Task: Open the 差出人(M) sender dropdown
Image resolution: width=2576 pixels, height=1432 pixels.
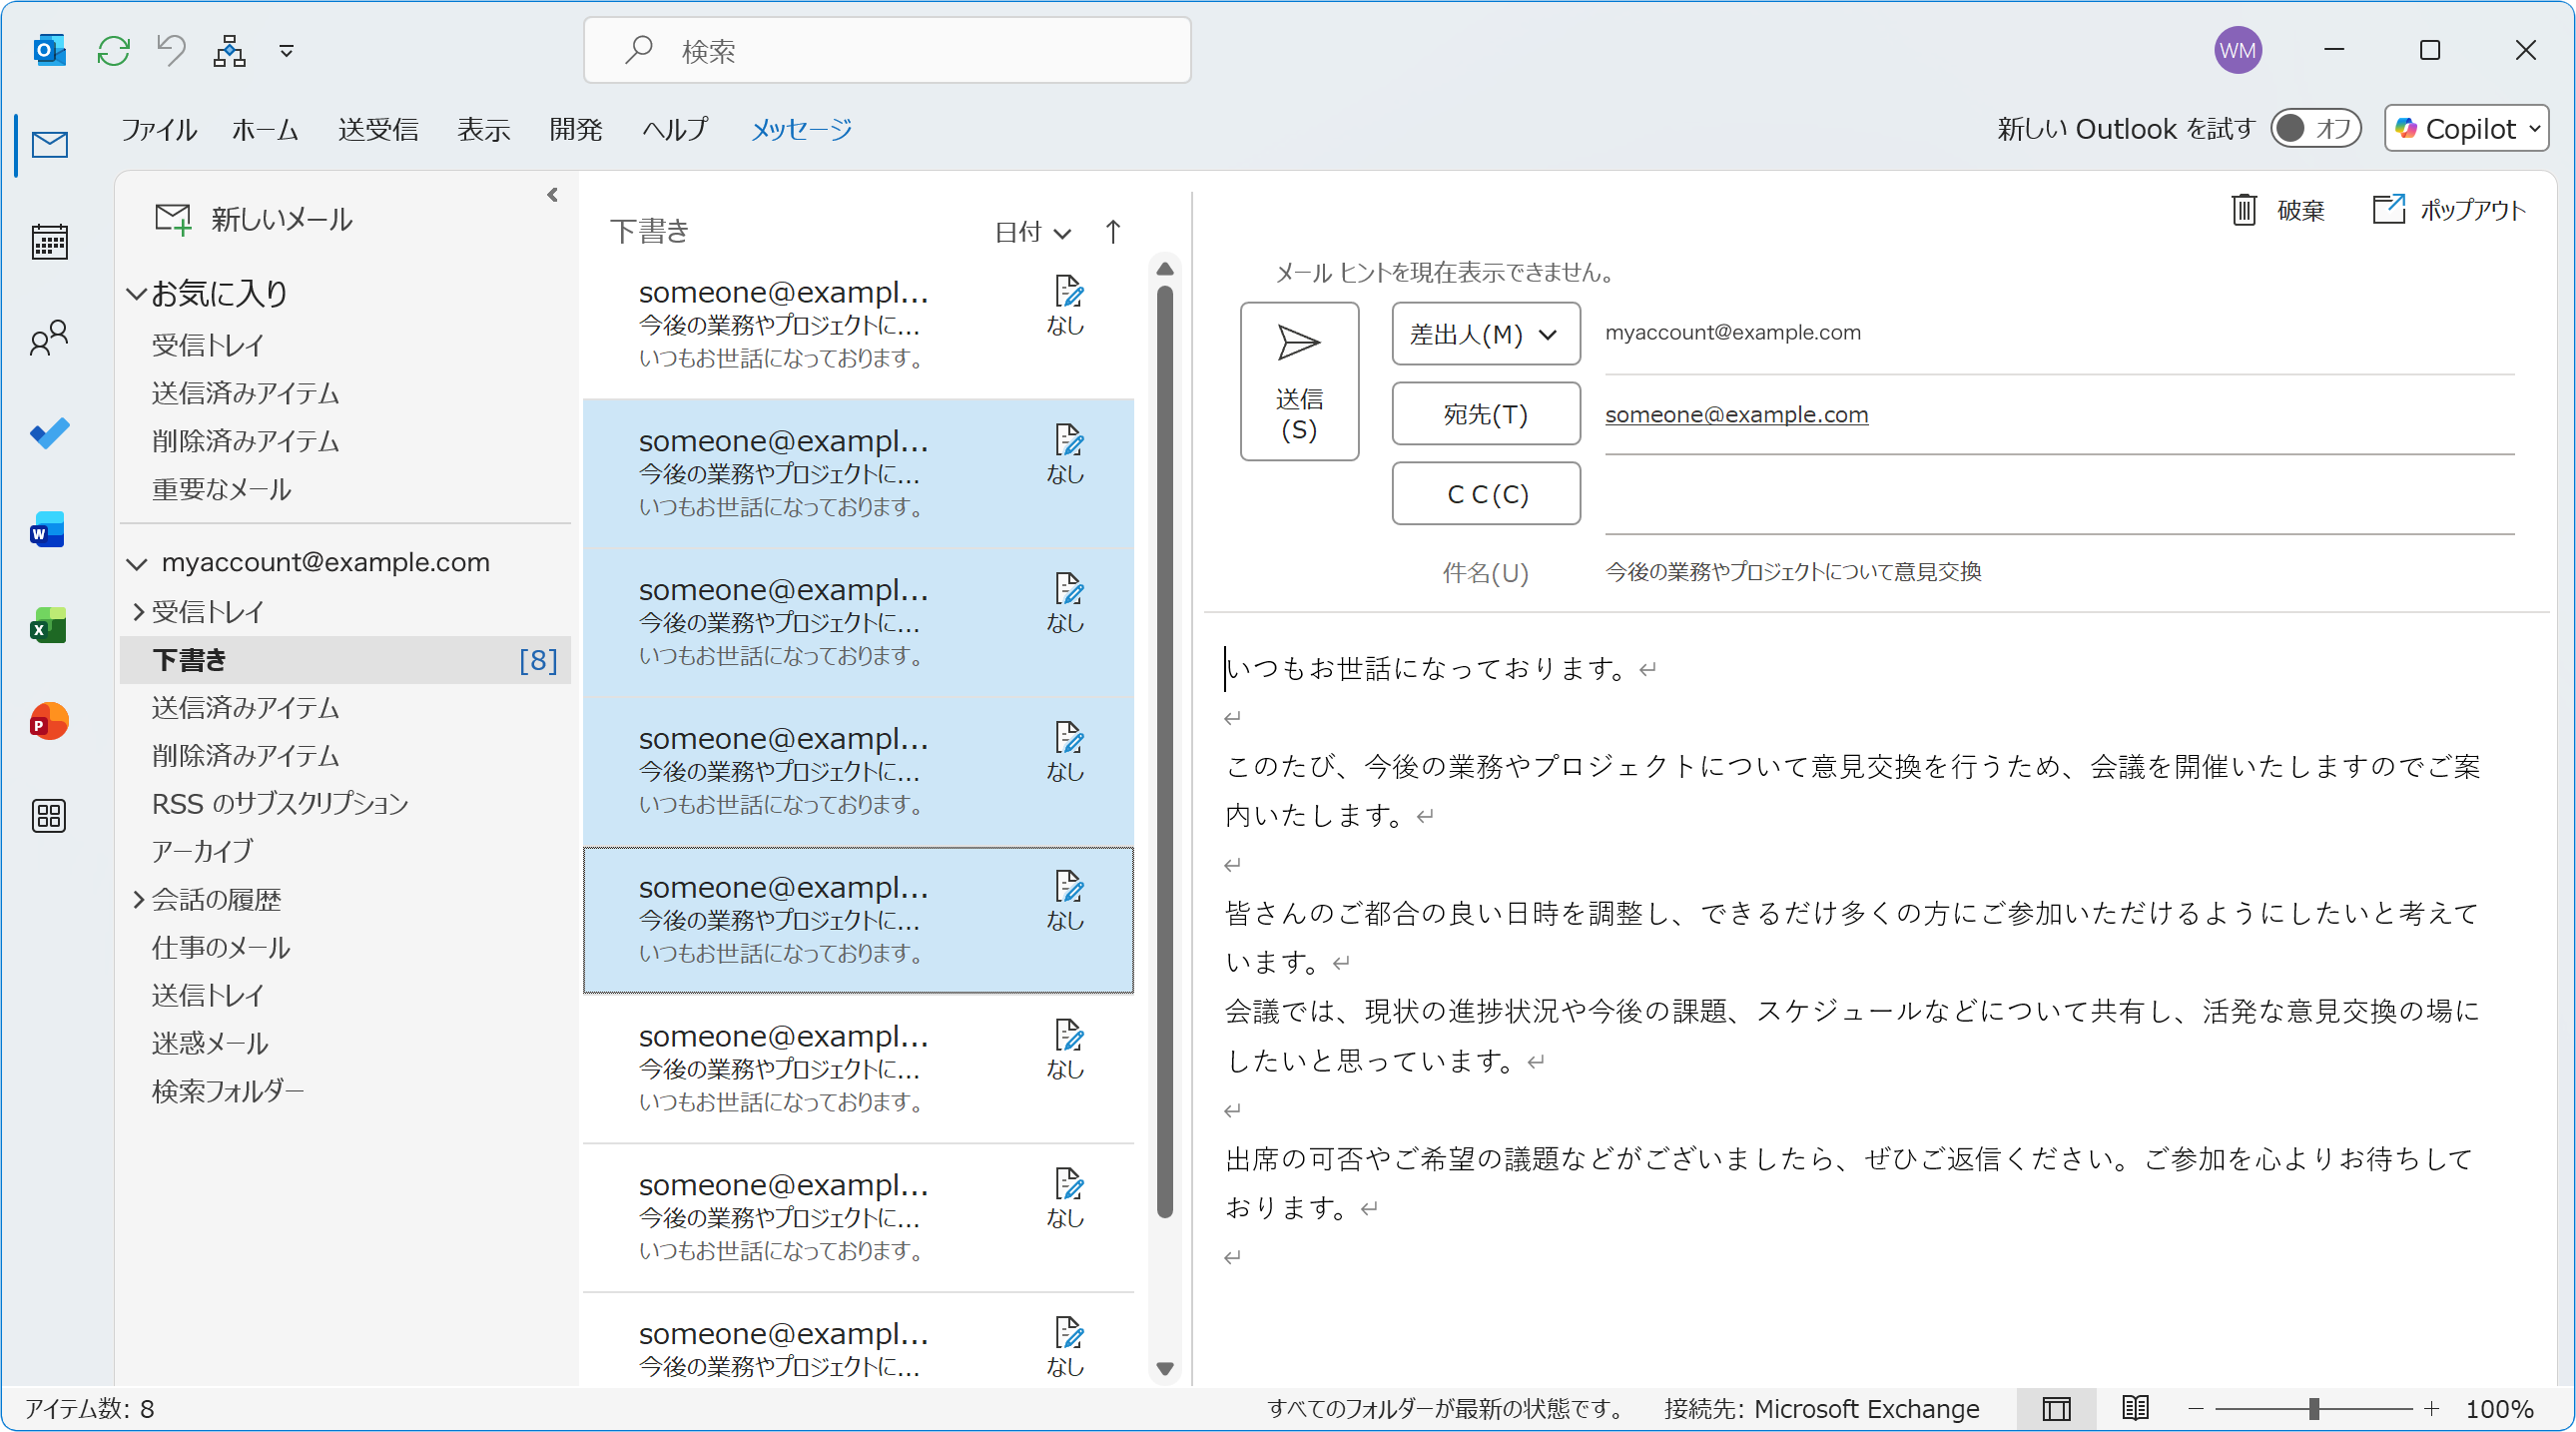Action: coord(1485,333)
